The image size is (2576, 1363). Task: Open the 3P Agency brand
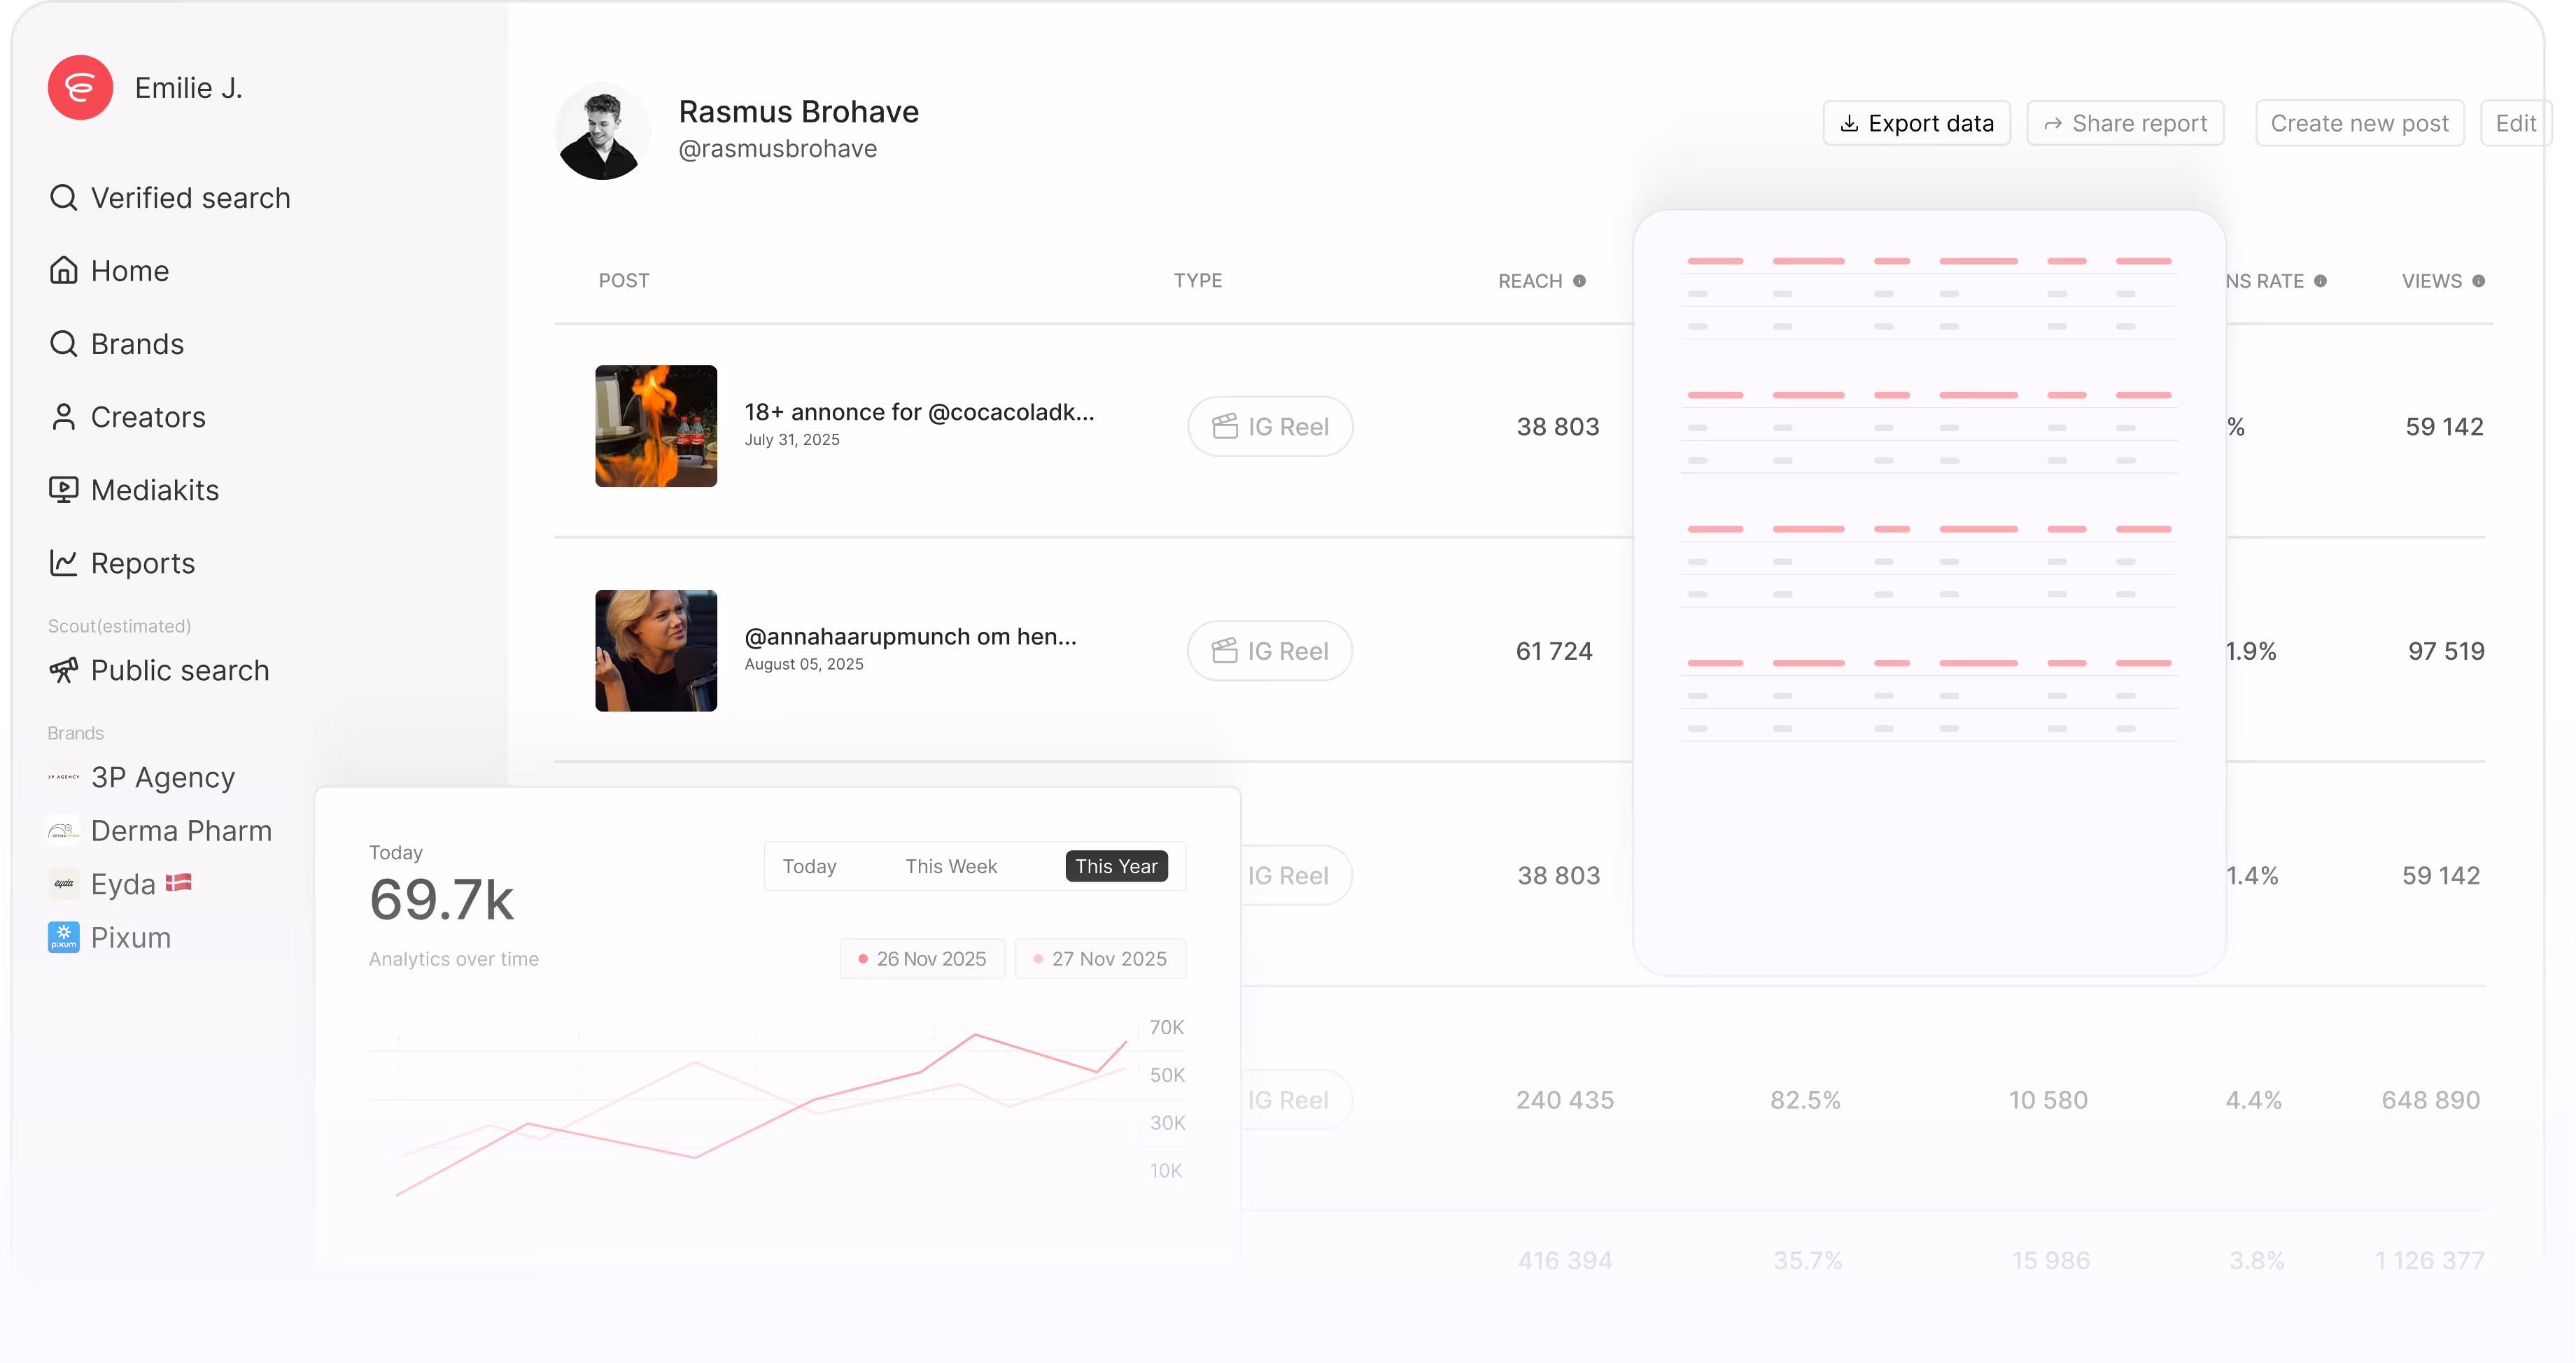click(162, 777)
